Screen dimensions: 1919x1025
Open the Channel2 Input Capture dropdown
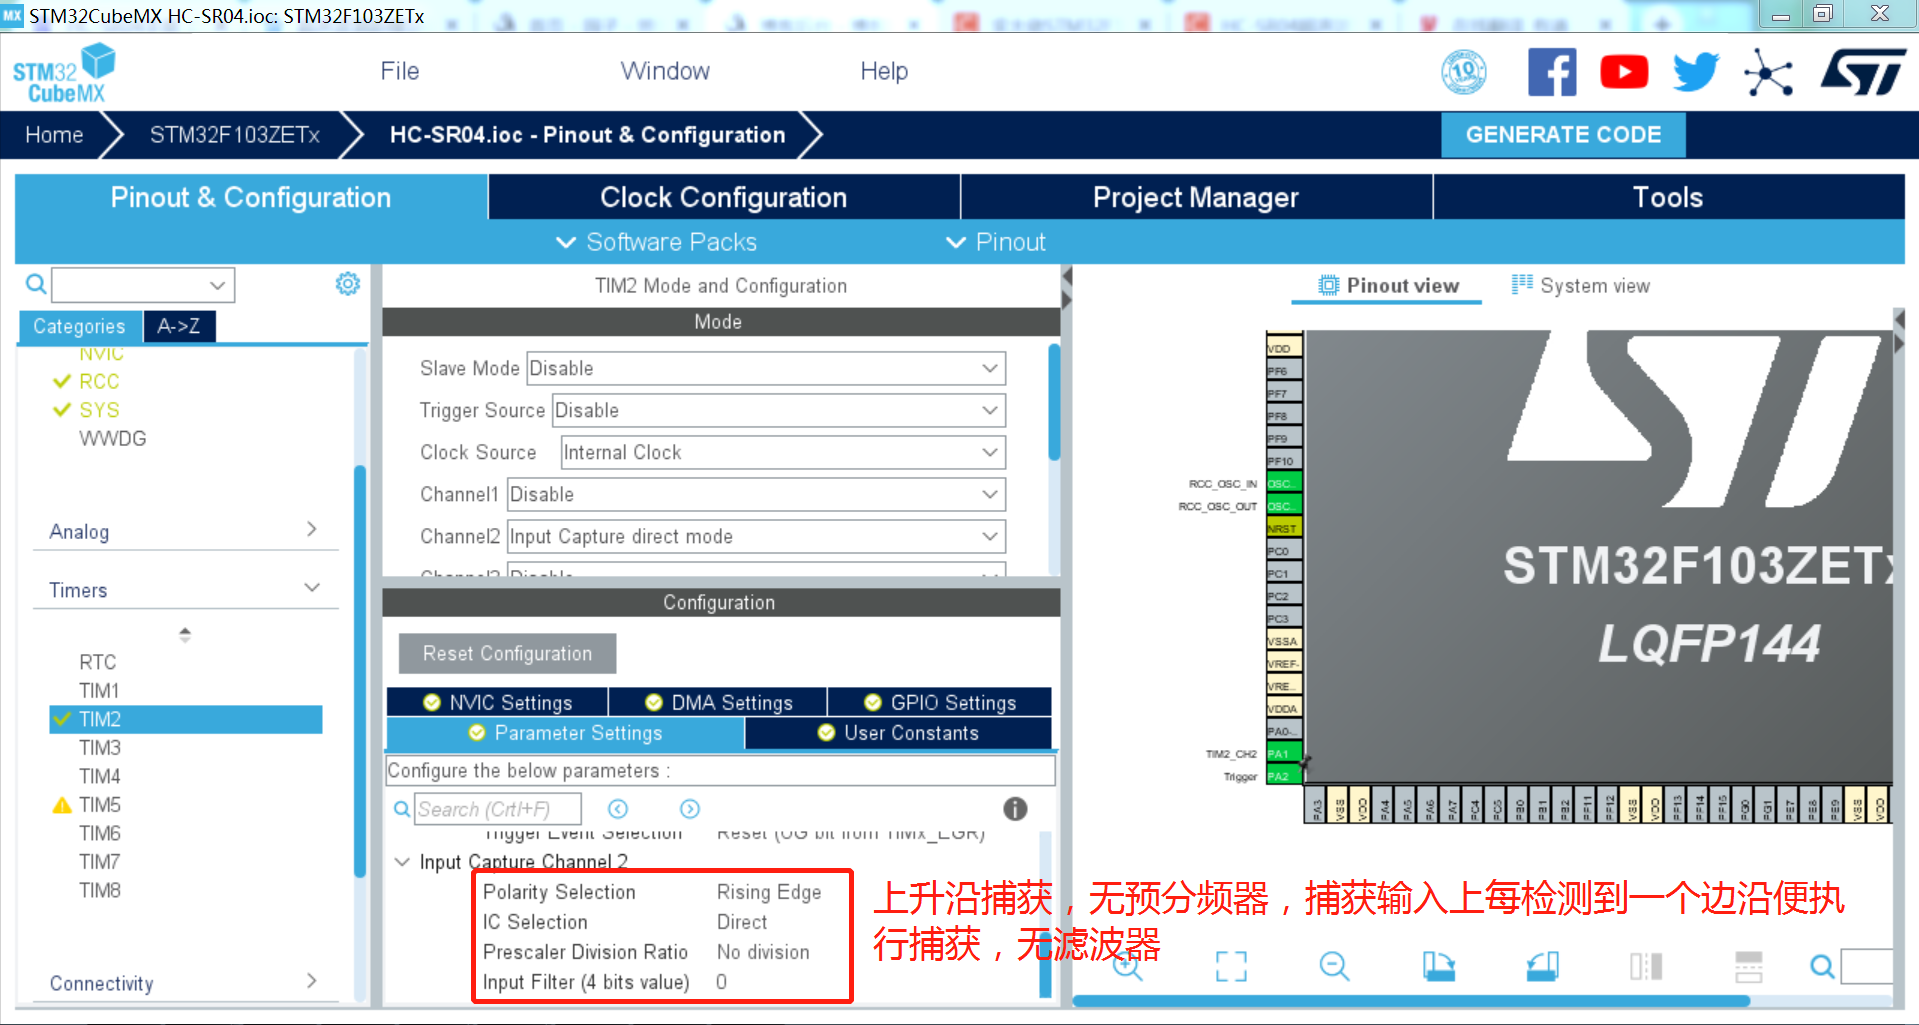(x=756, y=536)
